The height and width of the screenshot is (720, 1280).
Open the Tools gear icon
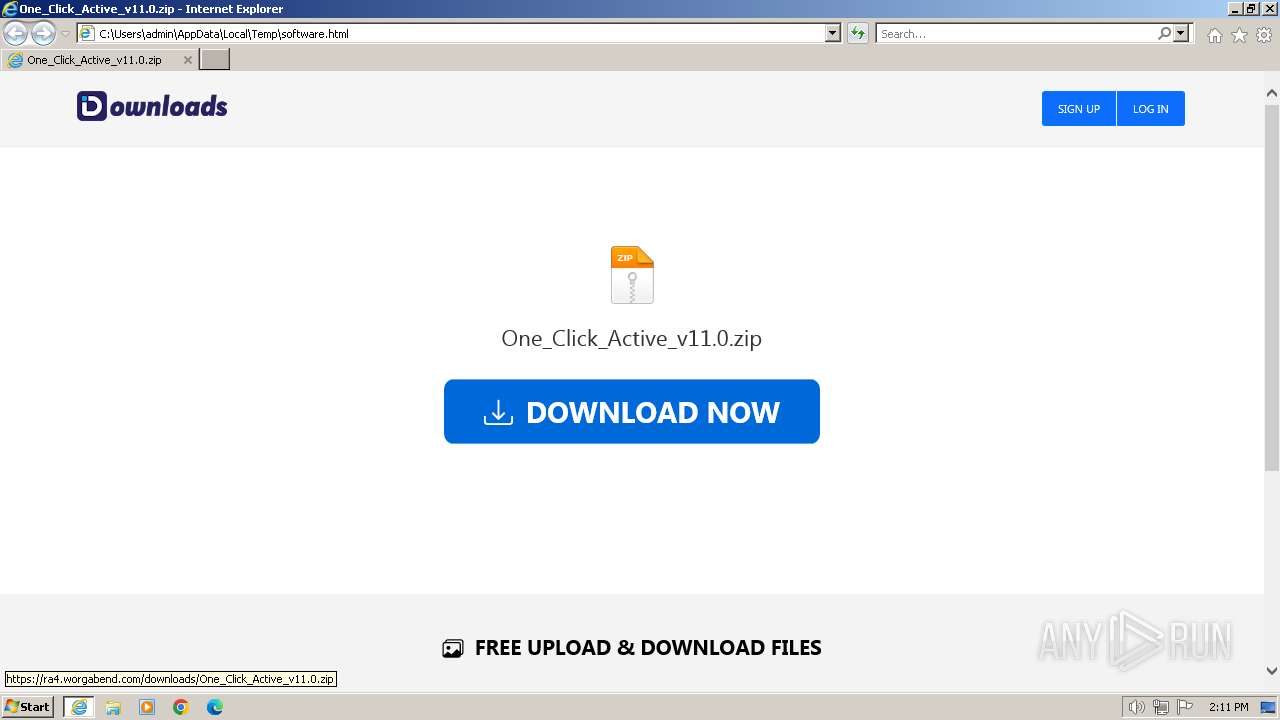(1264, 35)
